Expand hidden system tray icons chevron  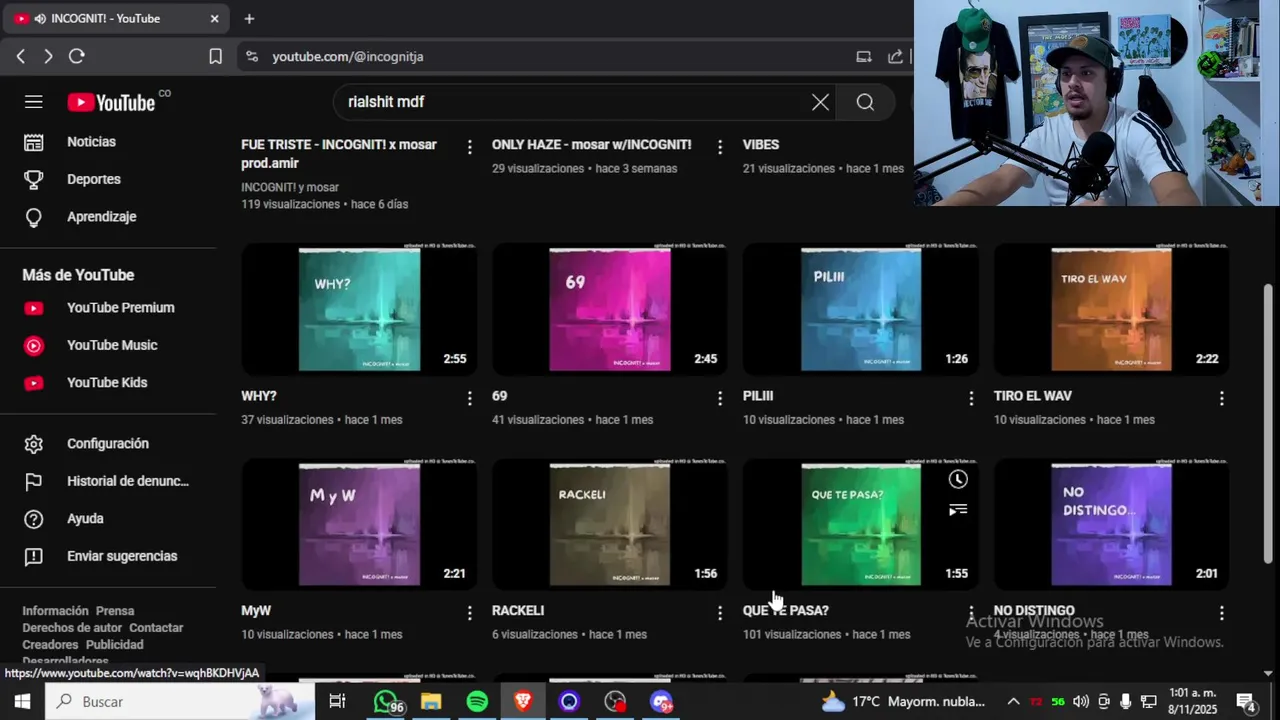[x=1013, y=702]
